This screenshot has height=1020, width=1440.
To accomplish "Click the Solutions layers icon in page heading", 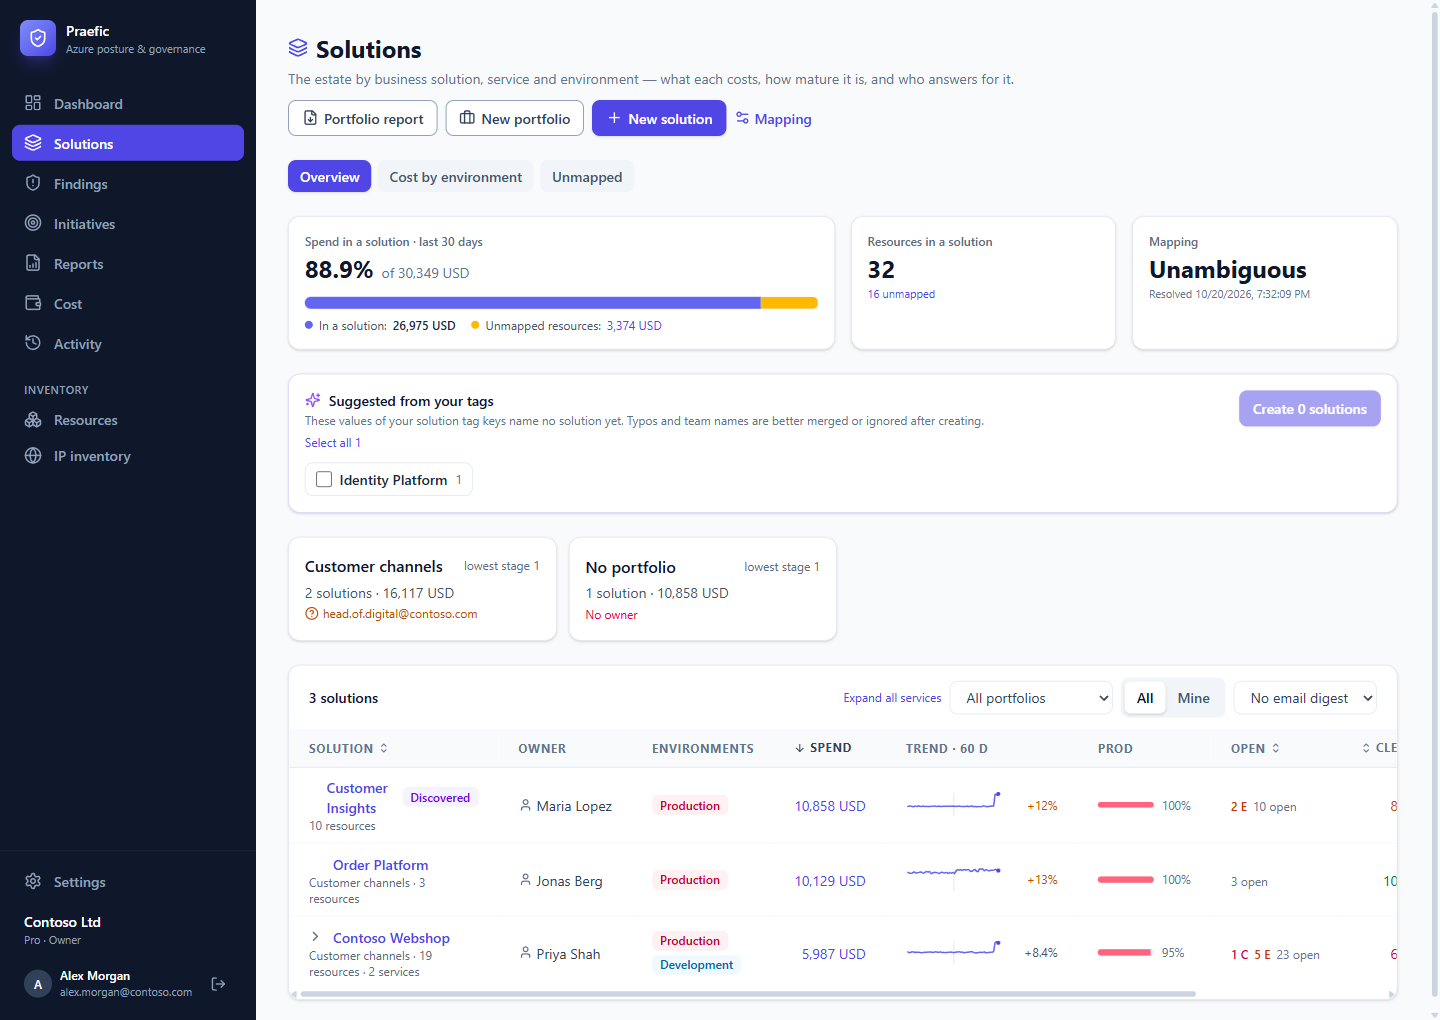I will click(298, 48).
